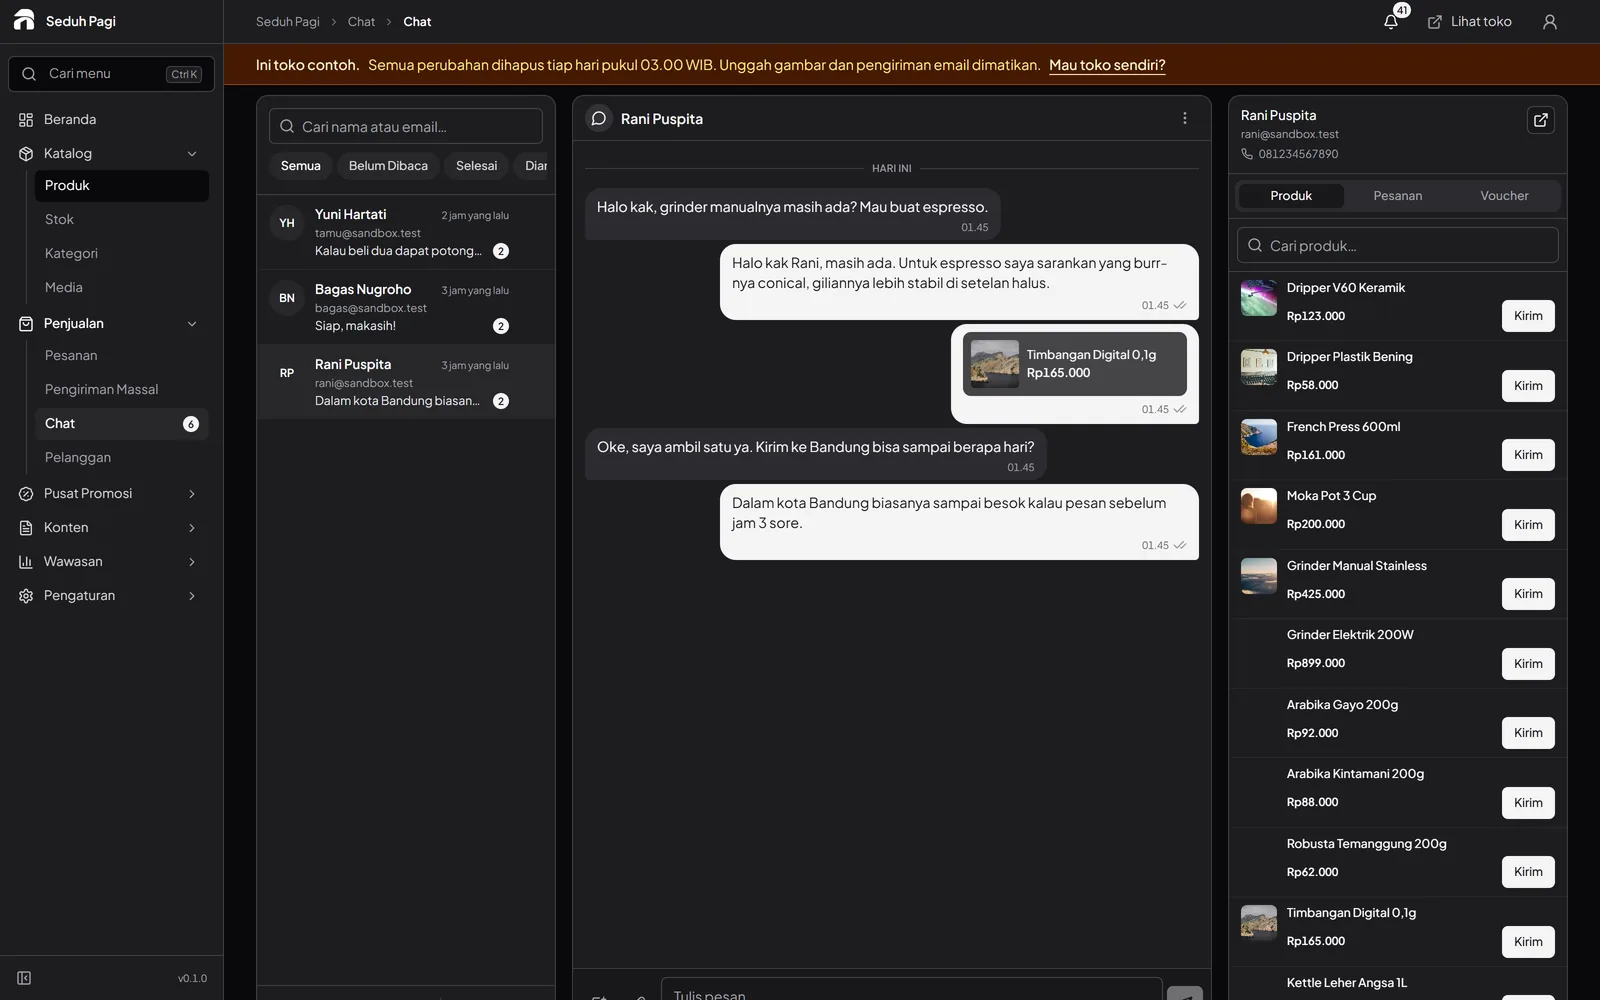The width and height of the screenshot is (1600, 1000).
Task: Follow the Mau toko sendiri? link
Action: point(1107,65)
